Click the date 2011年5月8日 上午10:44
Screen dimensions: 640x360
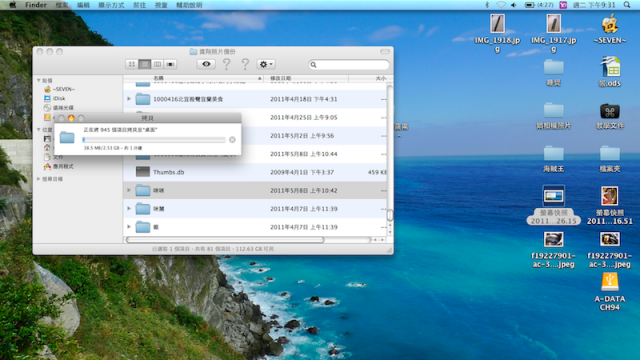304,154
